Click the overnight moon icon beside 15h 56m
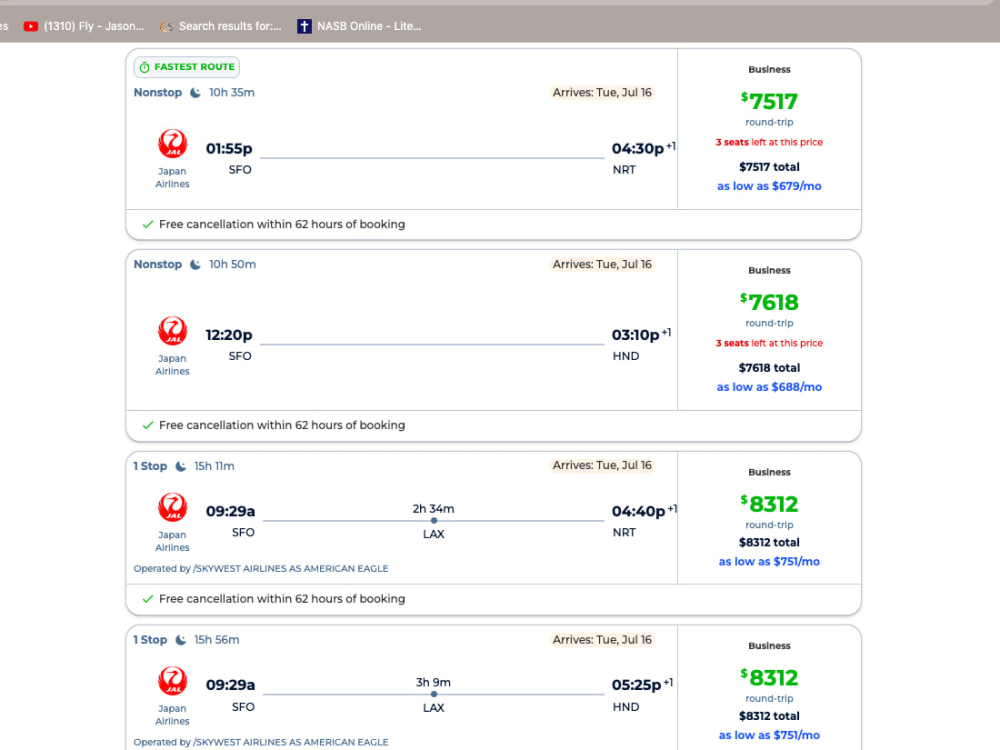The width and height of the screenshot is (1000, 750). [181, 640]
